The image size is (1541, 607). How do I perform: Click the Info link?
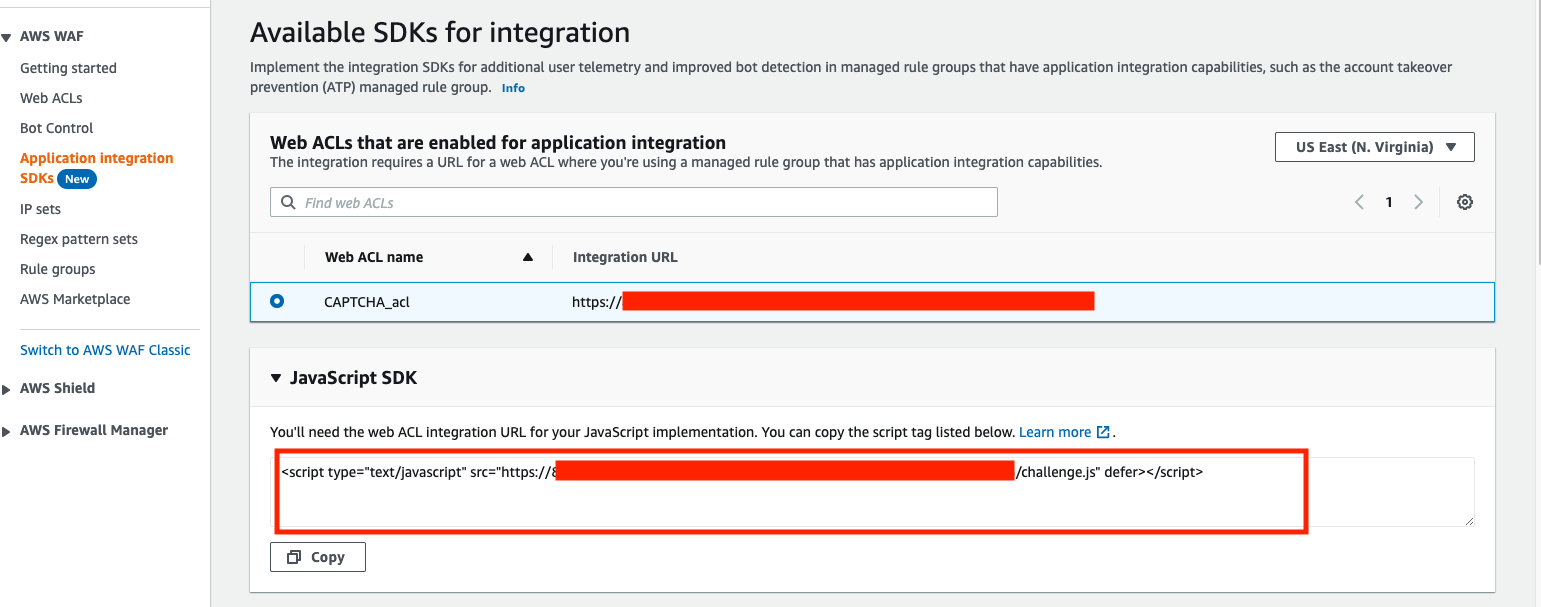pyautogui.click(x=513, y=88)
